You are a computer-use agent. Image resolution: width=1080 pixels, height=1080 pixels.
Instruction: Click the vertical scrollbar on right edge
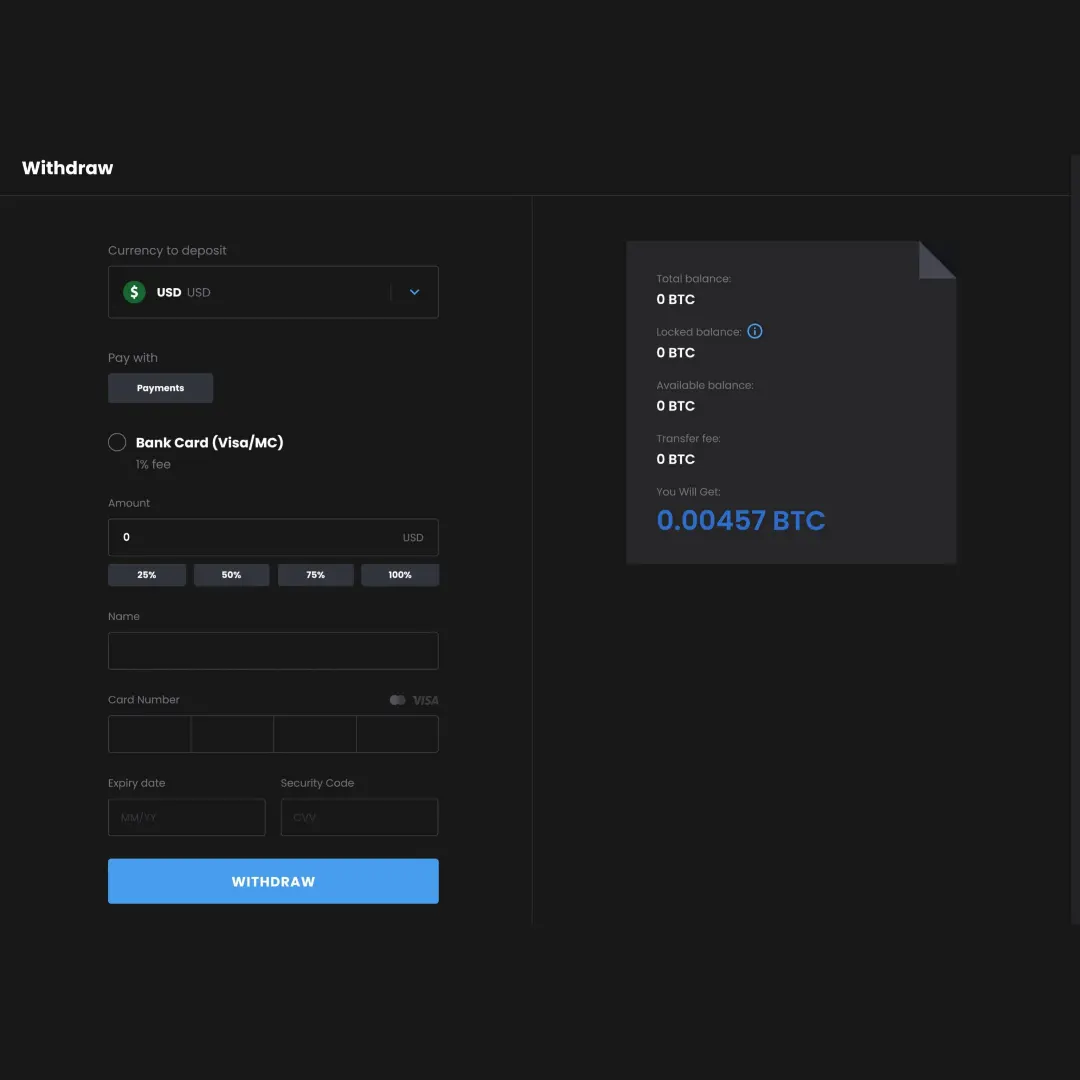pyautogui.click(x=1075, y=540)
